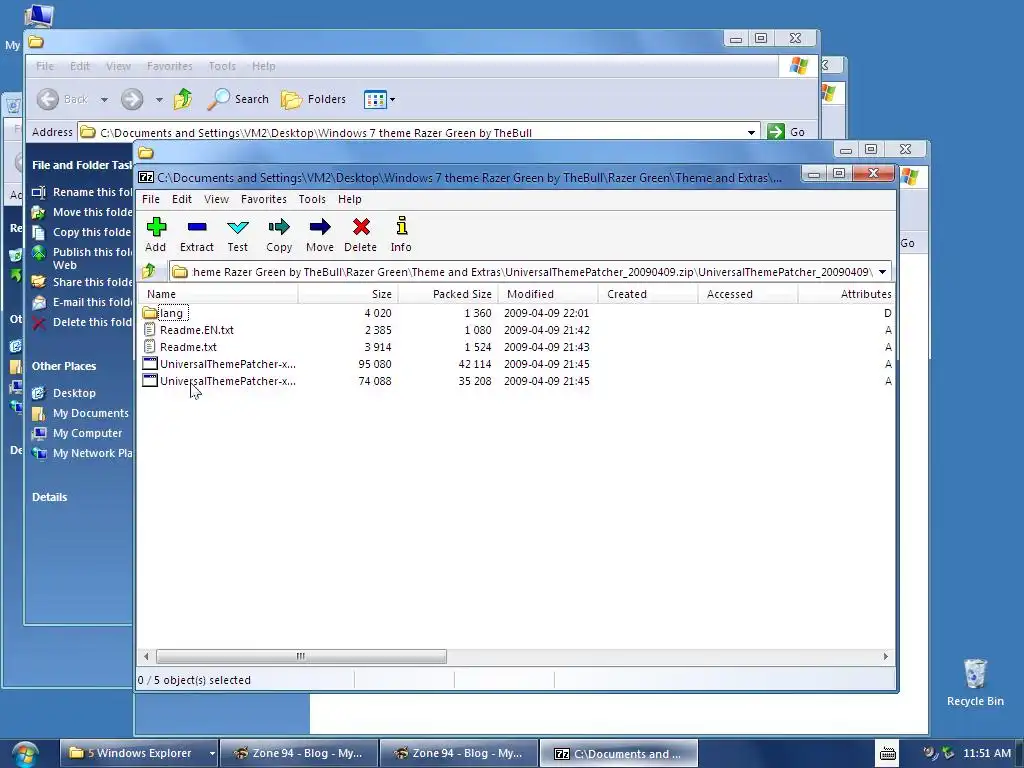
Task: Open My Documents from Other Places
Action: (x=80, y=413)
